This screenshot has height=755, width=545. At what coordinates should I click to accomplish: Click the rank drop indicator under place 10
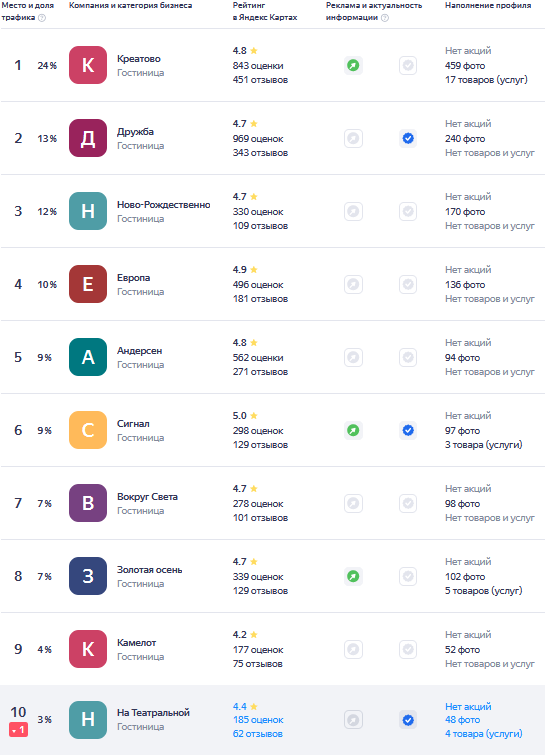click(x=18, y=730)
